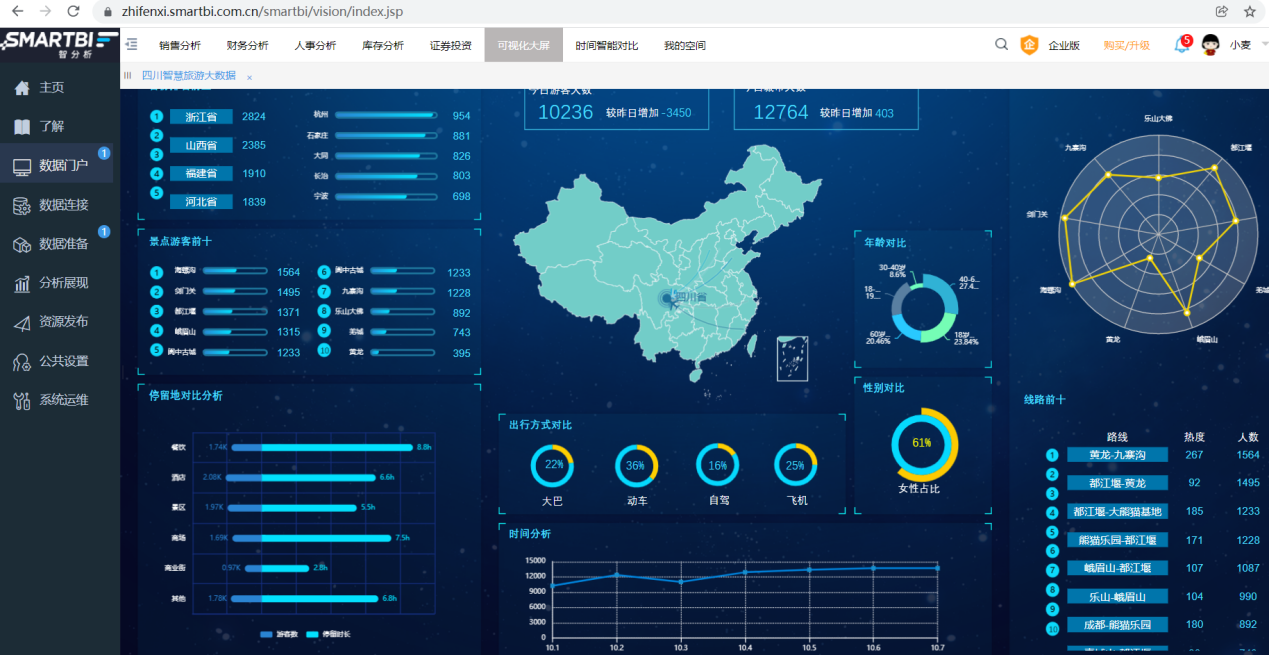Collapse the sidebar with the menu toggle icon

131,44
